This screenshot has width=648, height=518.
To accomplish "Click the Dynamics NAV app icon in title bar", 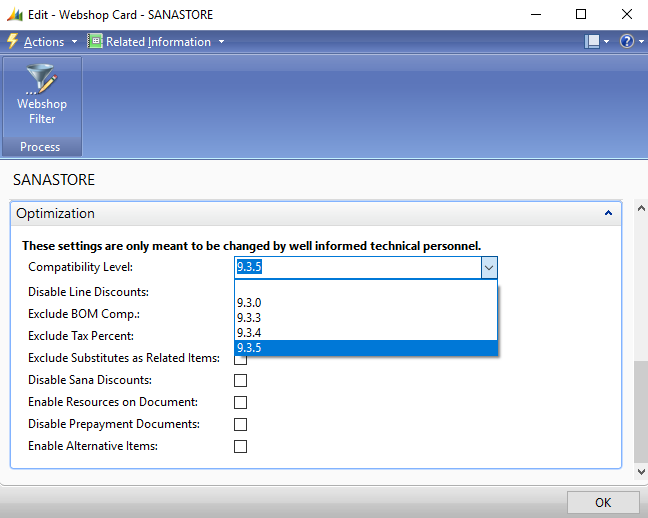I will pyautogui.click(x=15, y=15).
